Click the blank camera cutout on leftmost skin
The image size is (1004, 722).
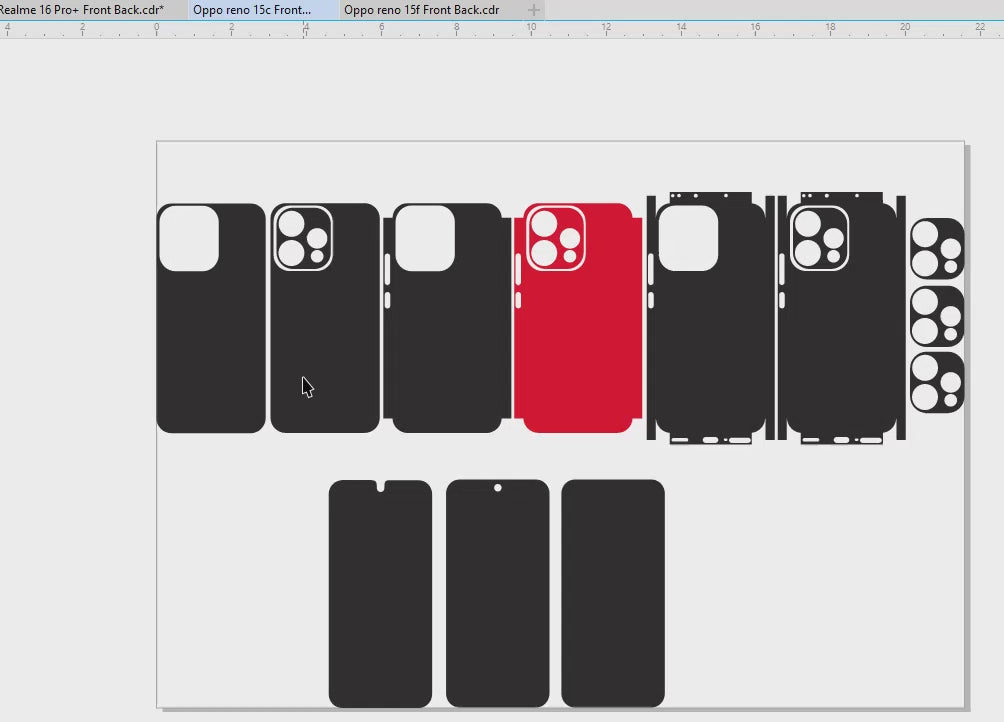click(189, 238)
